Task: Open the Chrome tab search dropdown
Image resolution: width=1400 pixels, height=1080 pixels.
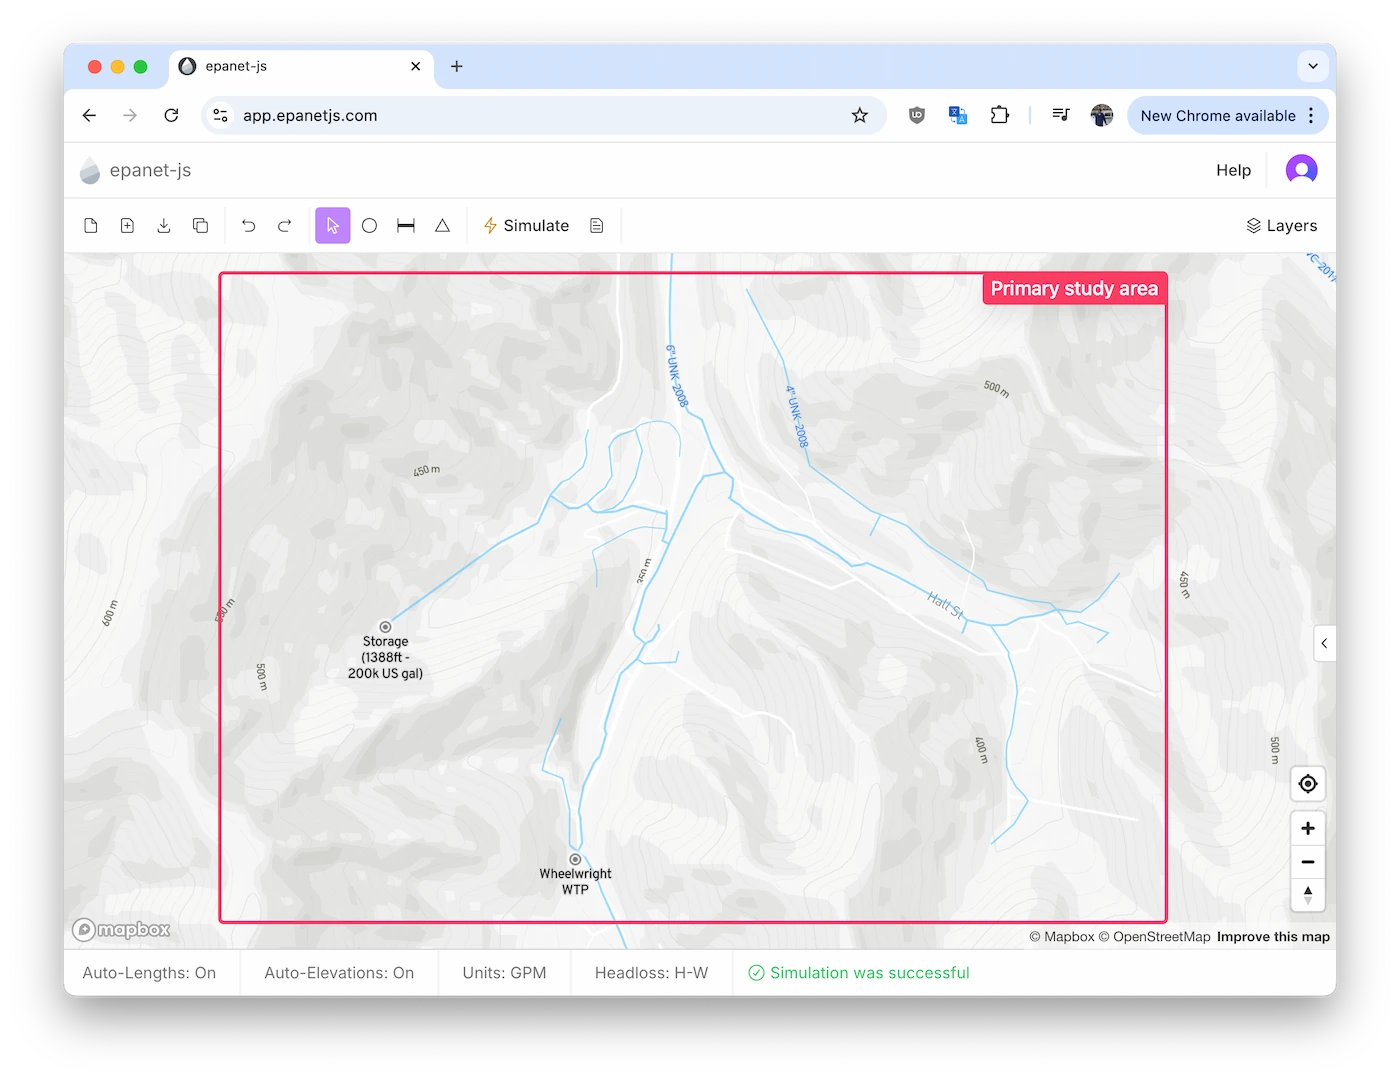Action: pyautogui.click(x=1313, y=66)
